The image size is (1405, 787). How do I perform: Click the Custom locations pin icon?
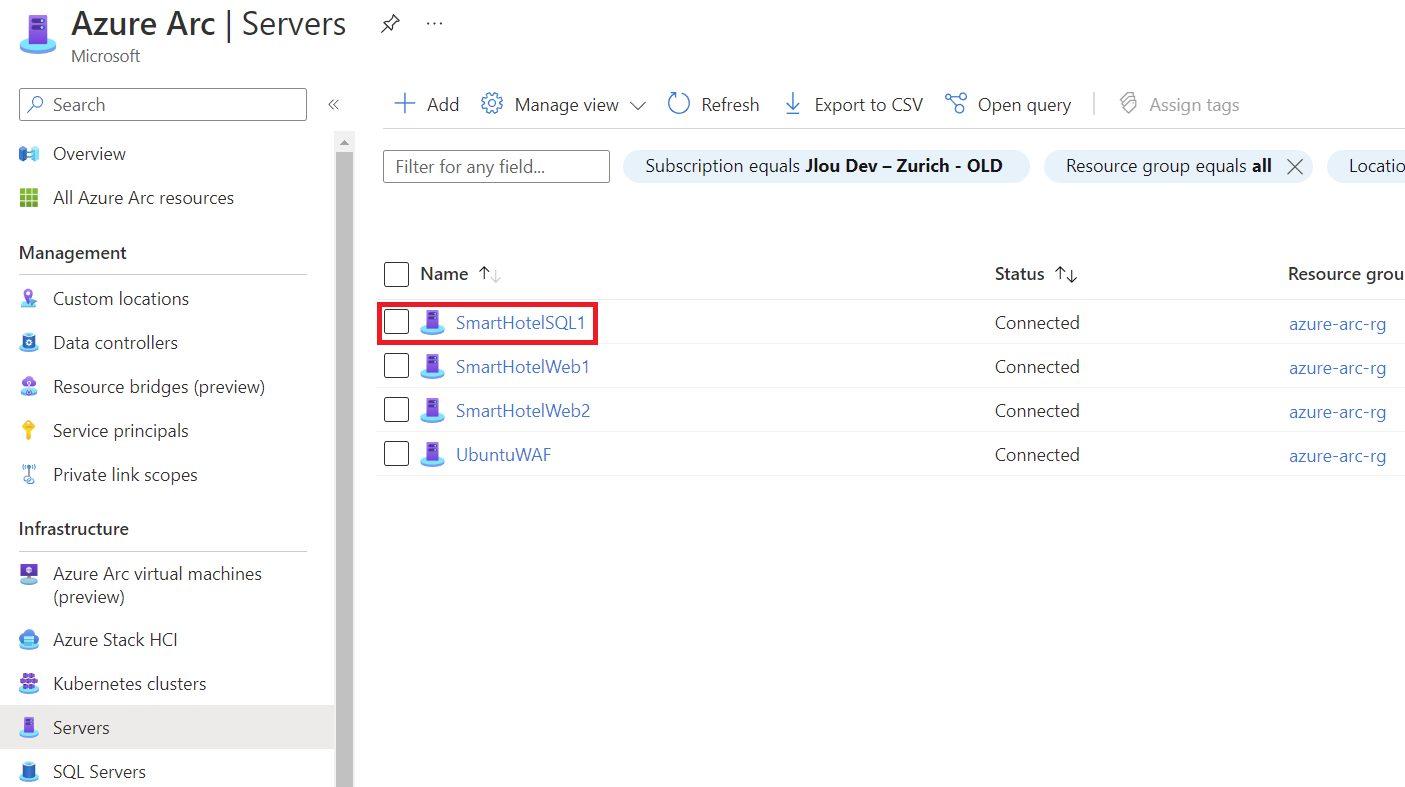29,299
